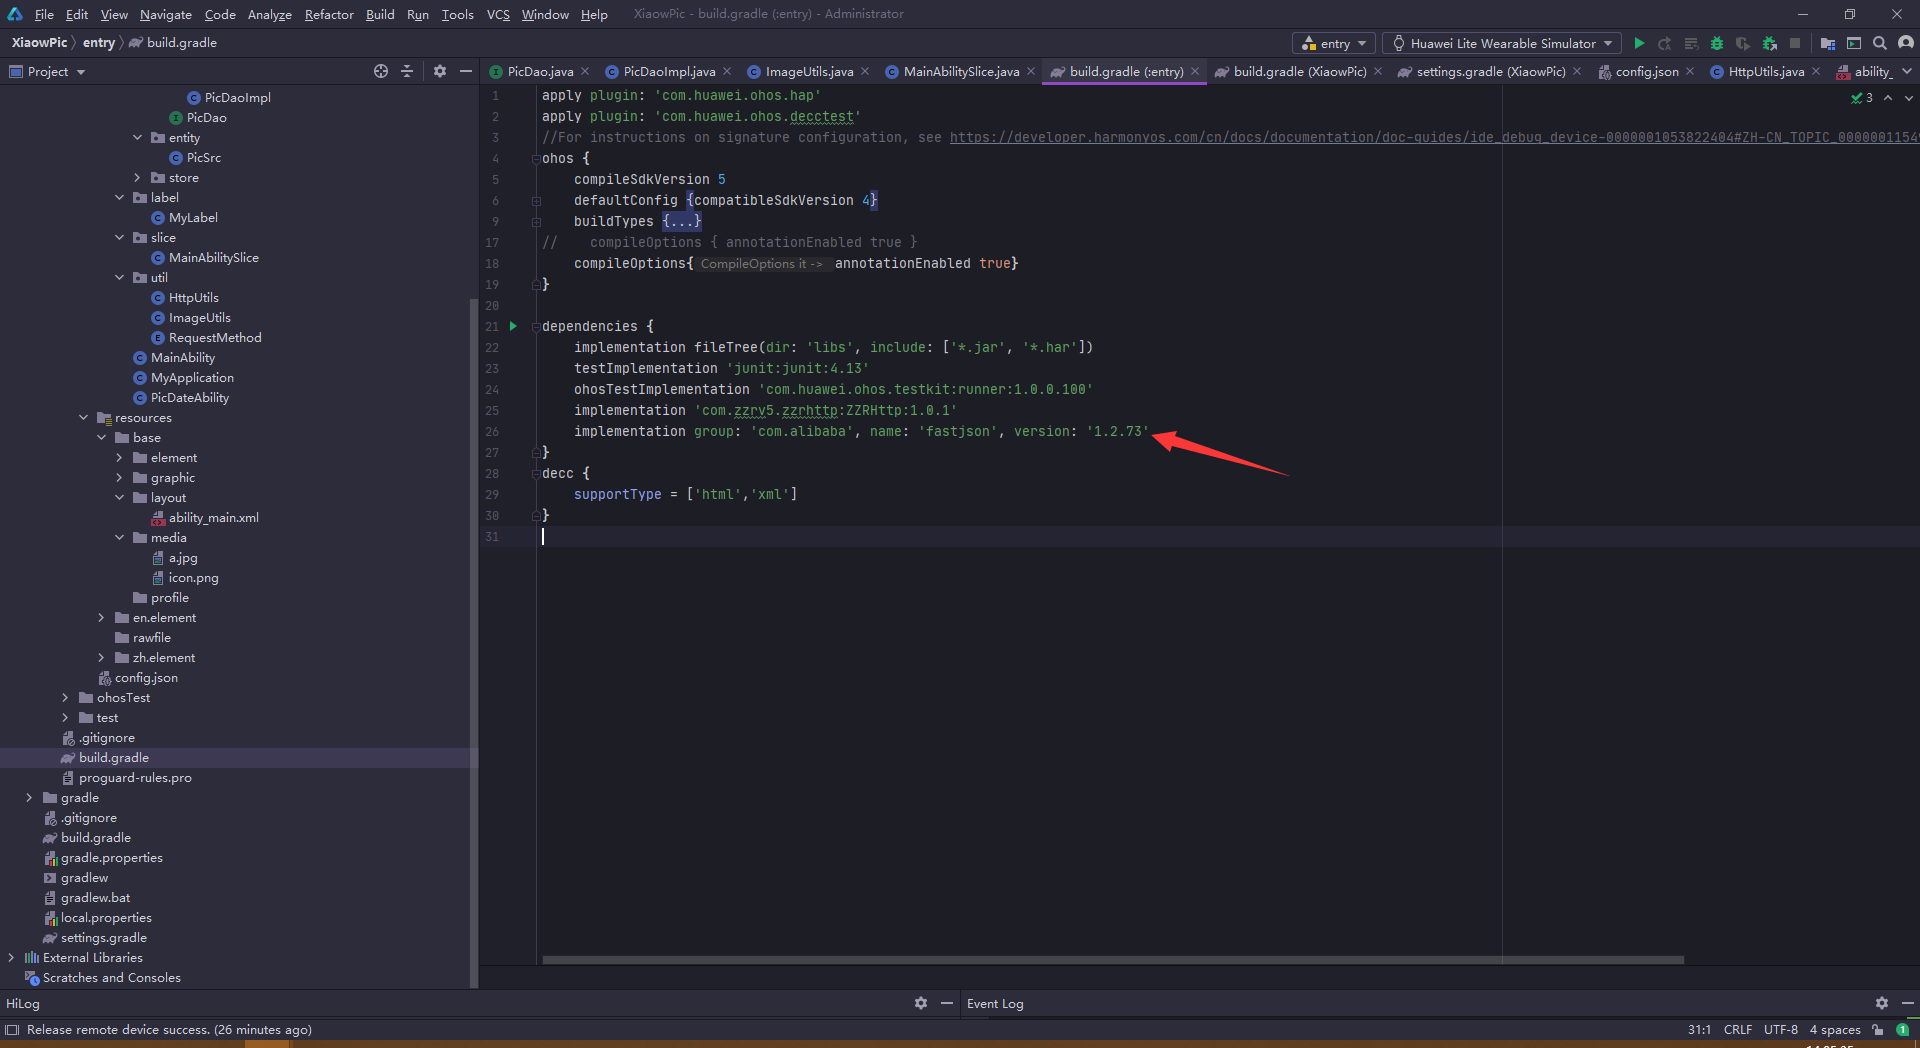This screenshot has height=1048, width=1920.
Task: Click the run-with-coverage shield icon
Action: point(1743,43)
